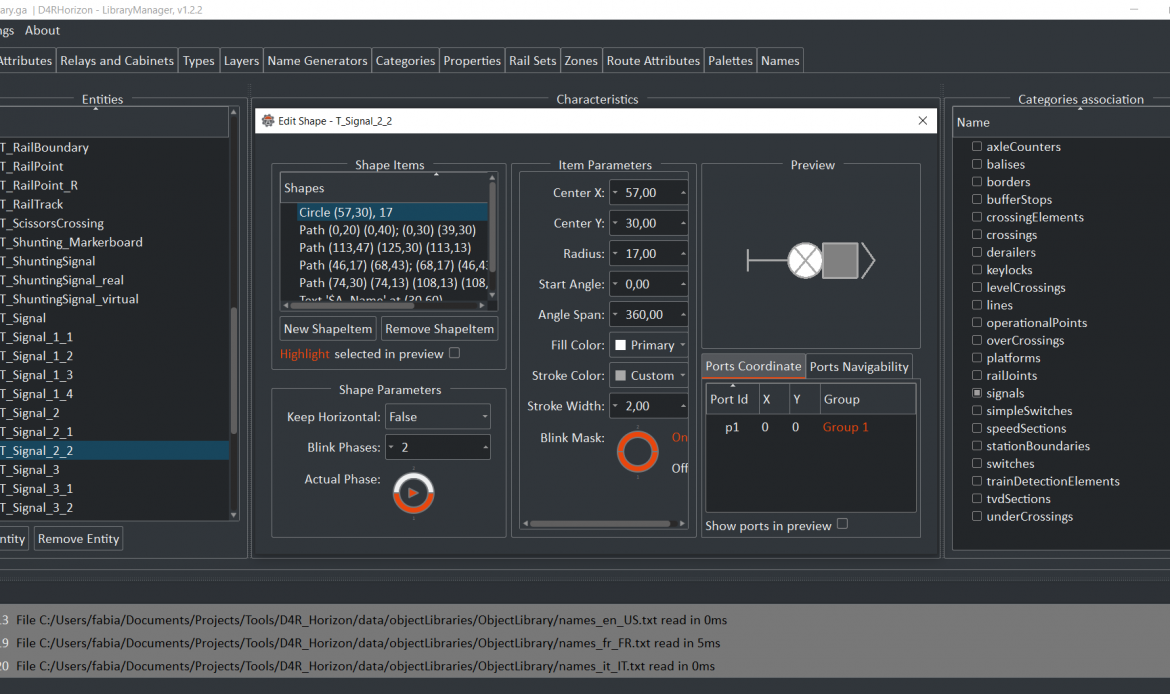Click the Remove Entity button

[x=78, y=539]
